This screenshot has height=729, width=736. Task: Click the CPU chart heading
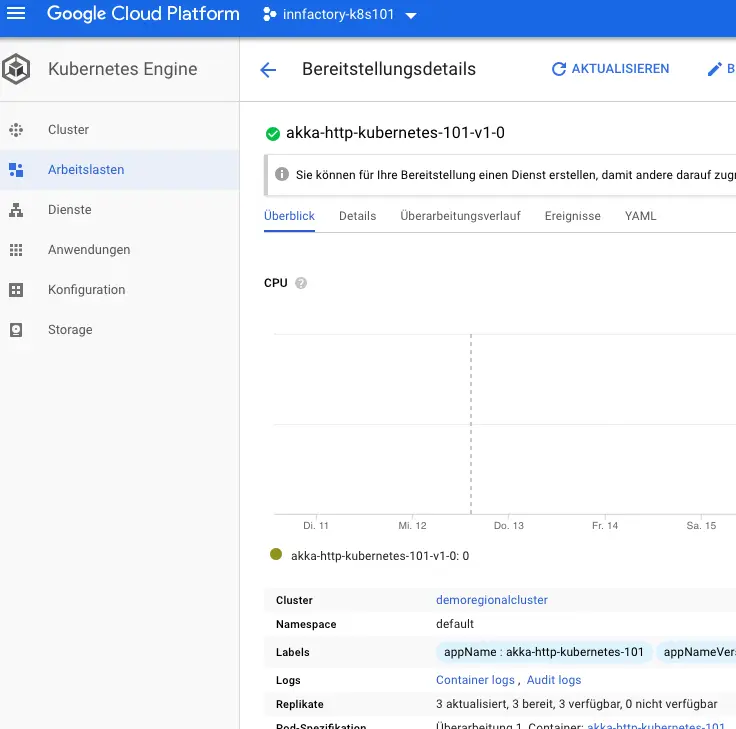point(276,283)
